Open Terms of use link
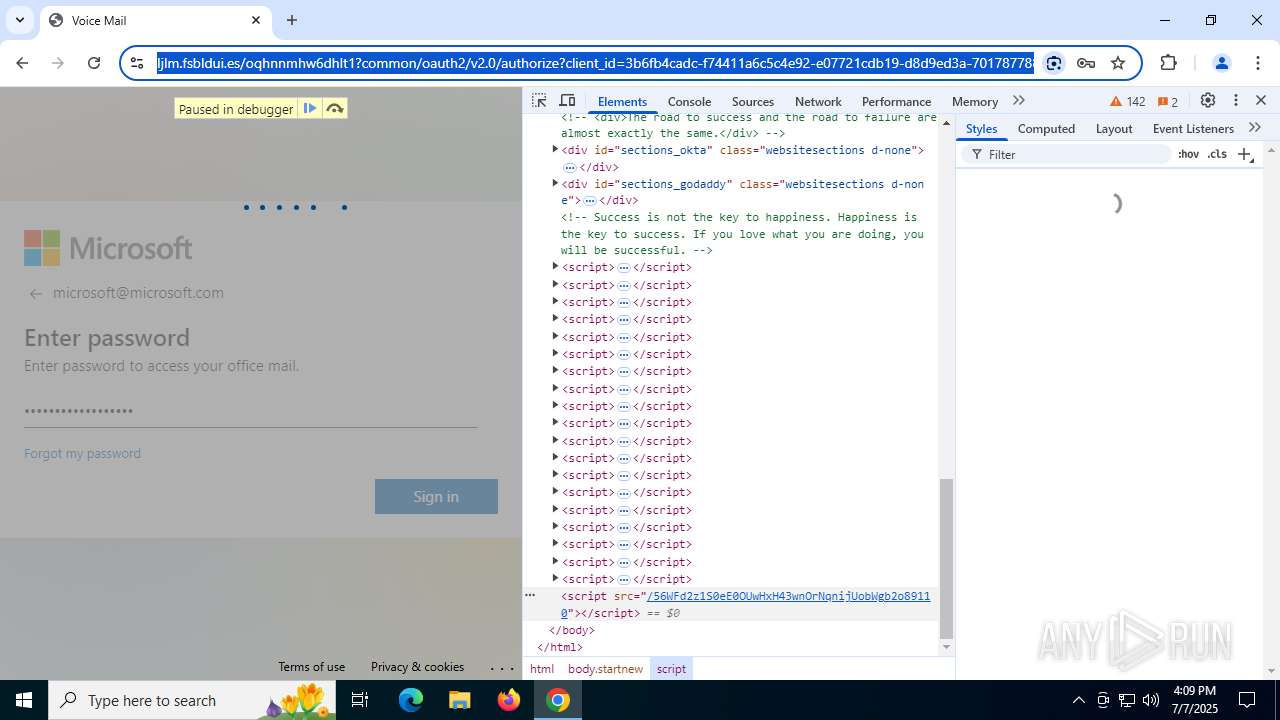This screenshot has width=1280, height=720. pyautogui.click(x=311, y=667)
